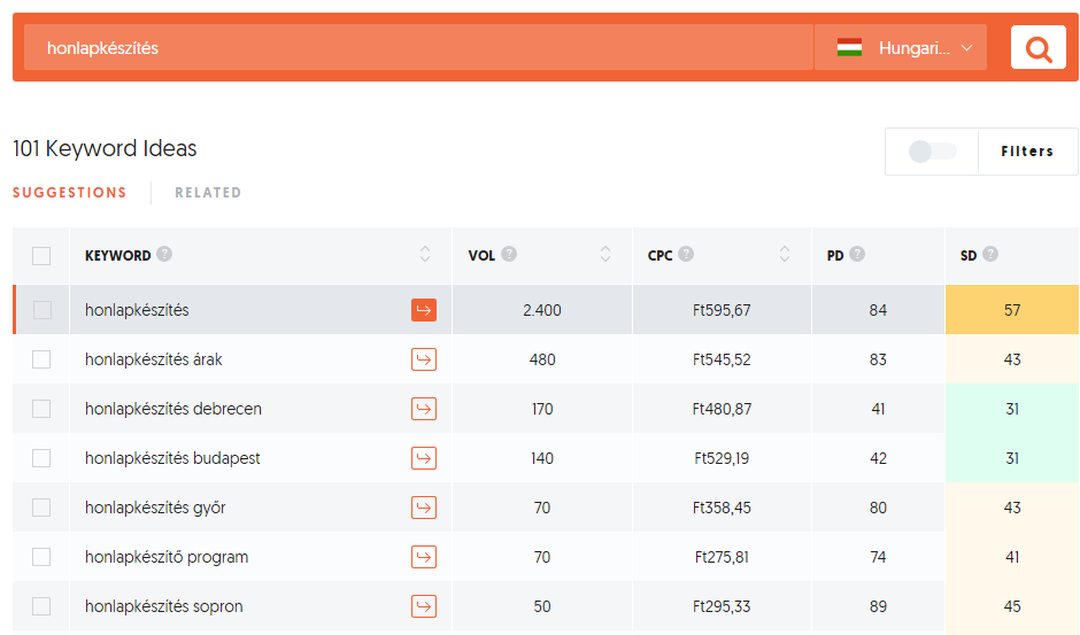The height and width of the screenshot is (635, 1080).
Task: Click the CPC value Ft545,52
Action: tap(722, 360)
